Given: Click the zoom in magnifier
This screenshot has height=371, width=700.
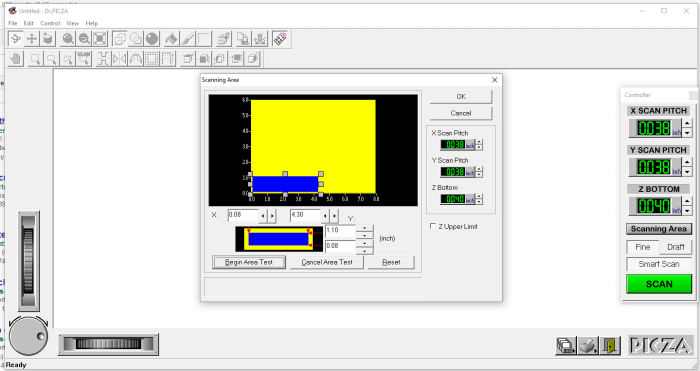Looking at the screenshot, I should click(68, 39).
